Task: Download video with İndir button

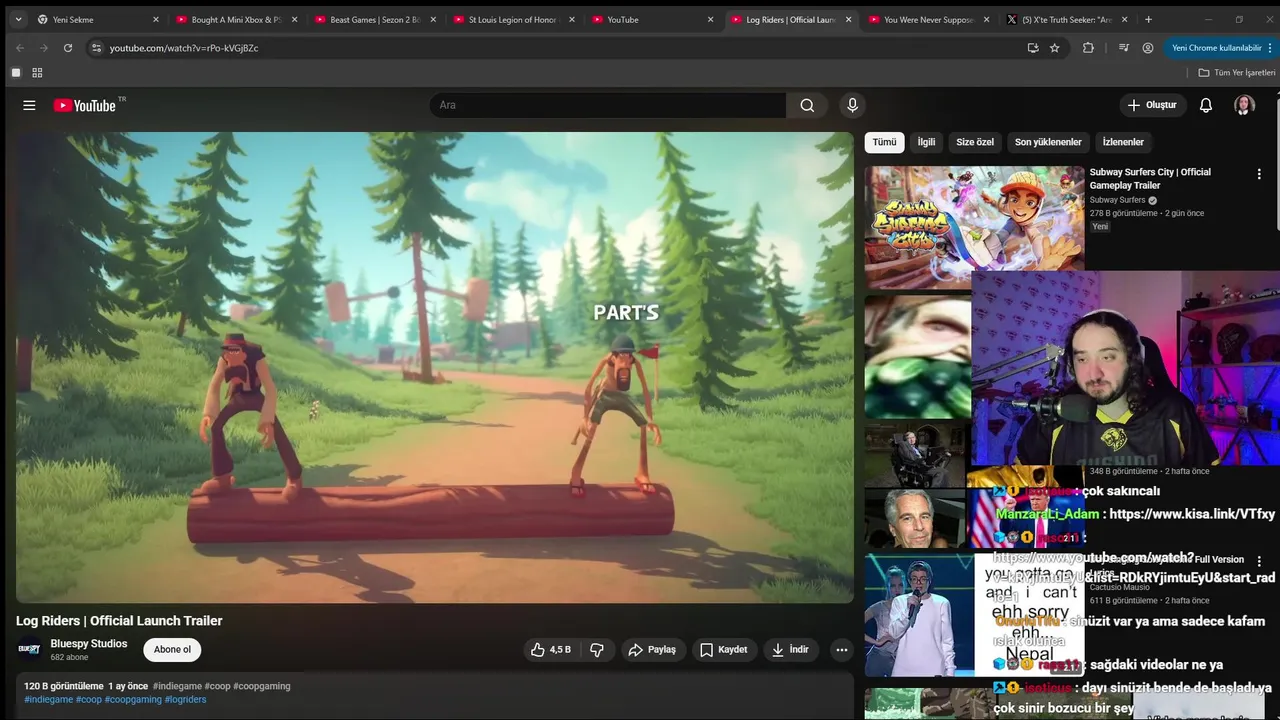Action: pos(789,650)
